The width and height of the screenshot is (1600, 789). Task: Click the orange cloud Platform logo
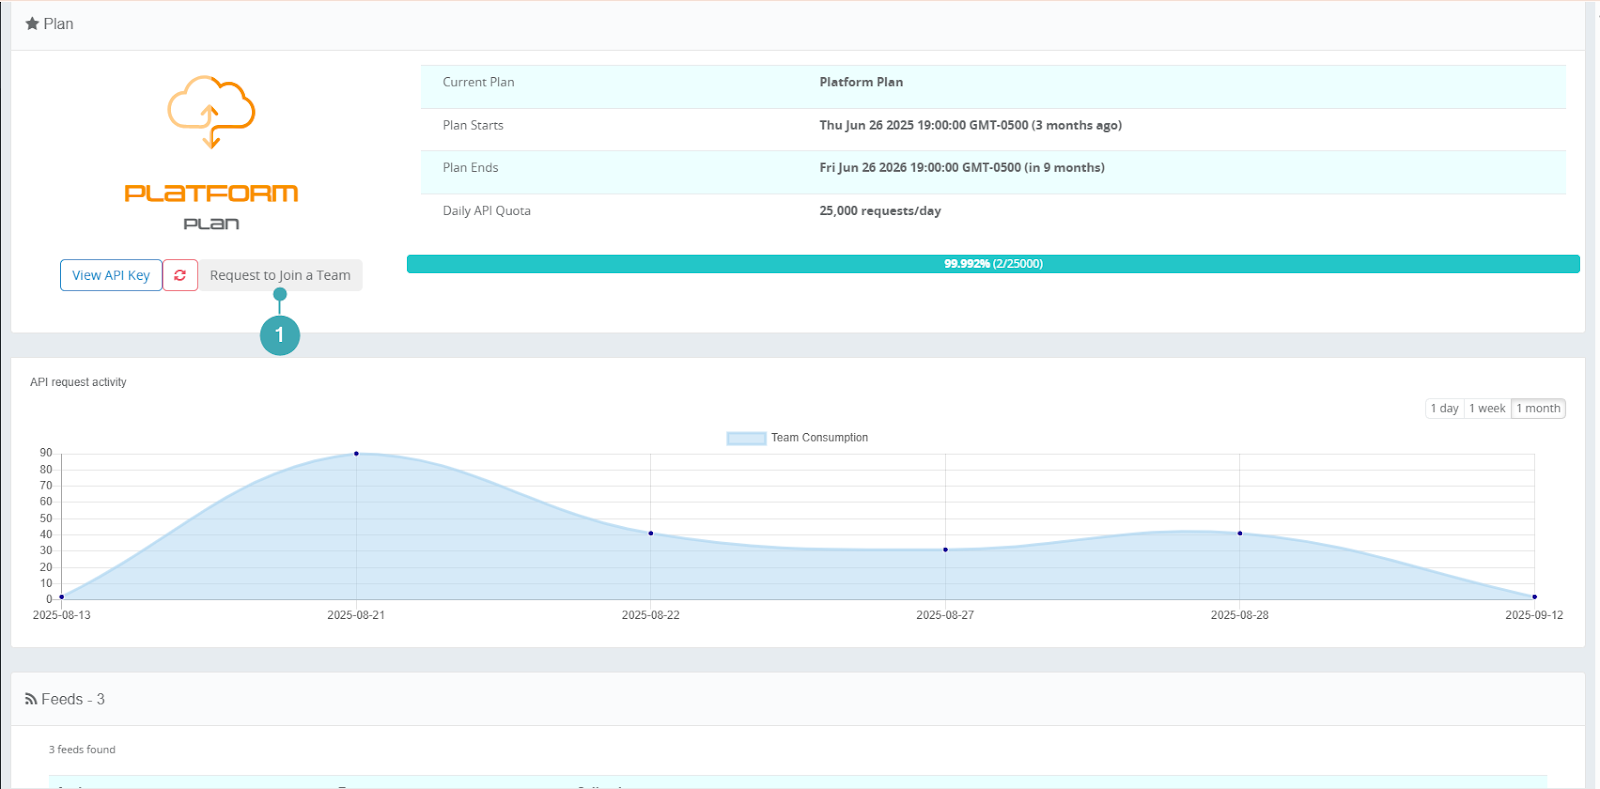(x=211, y=112)
